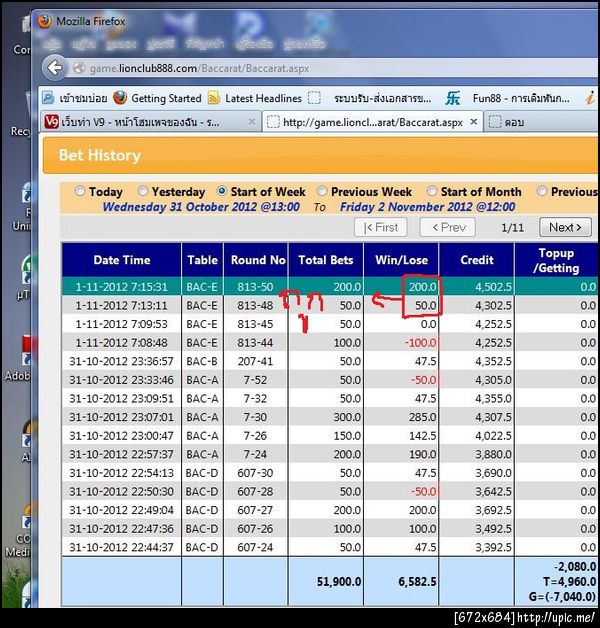Open the Latest Headlines feed bookmark
This screenshot has height=628, width=600.
255,98
